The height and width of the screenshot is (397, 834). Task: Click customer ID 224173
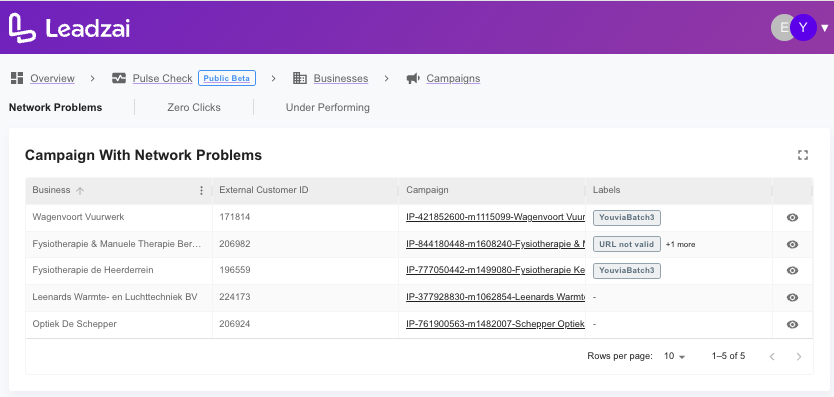pyautogui.click(x=235, y=297)
